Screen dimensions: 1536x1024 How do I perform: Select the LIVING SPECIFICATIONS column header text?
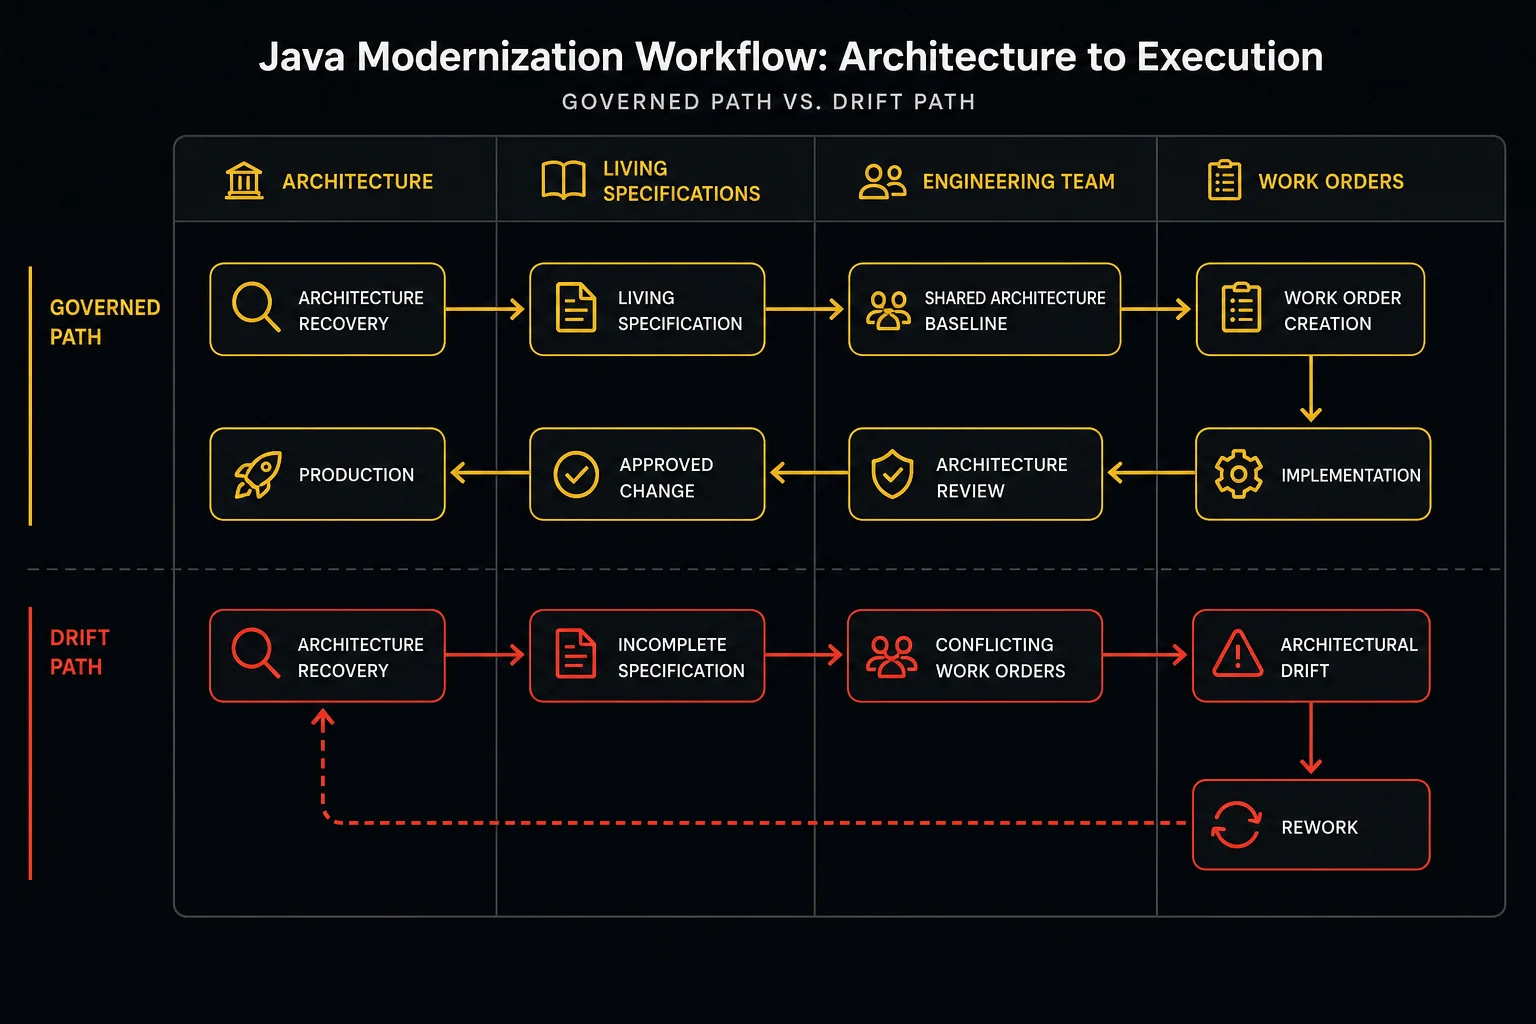tap(681, 181)
